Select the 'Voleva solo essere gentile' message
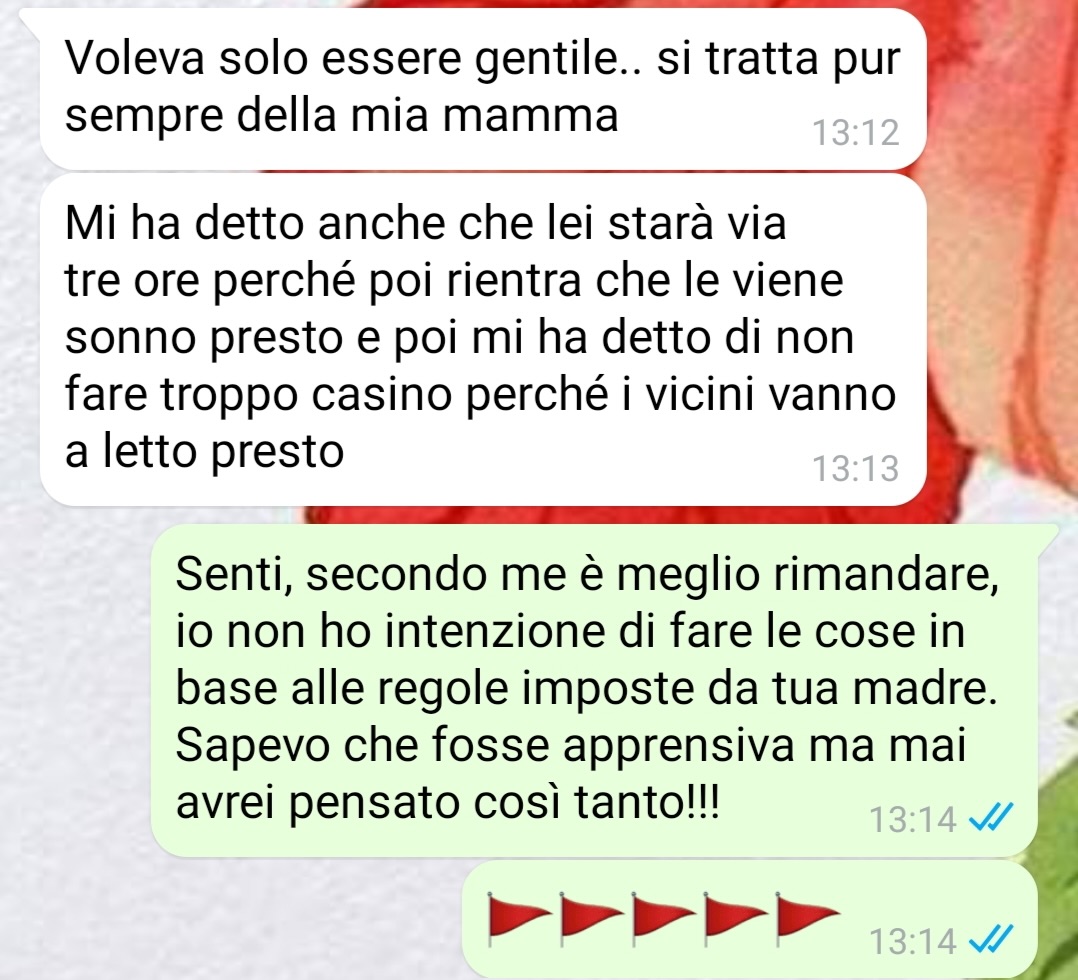Image resolution: width=1078 pixels, height=980 pixels. click(x=483, y=89)
